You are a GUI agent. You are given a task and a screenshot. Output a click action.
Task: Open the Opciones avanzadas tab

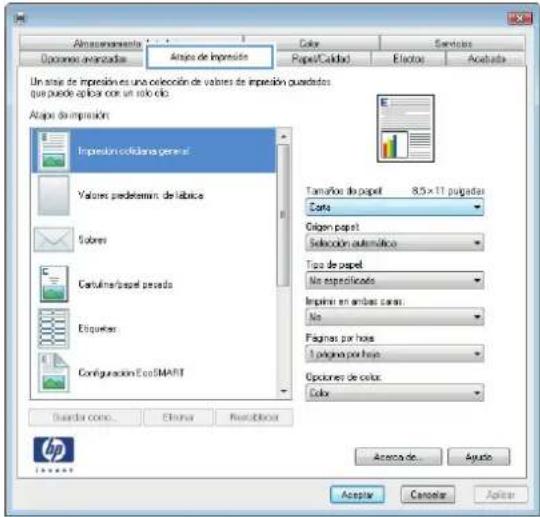(x=83, y=59)
